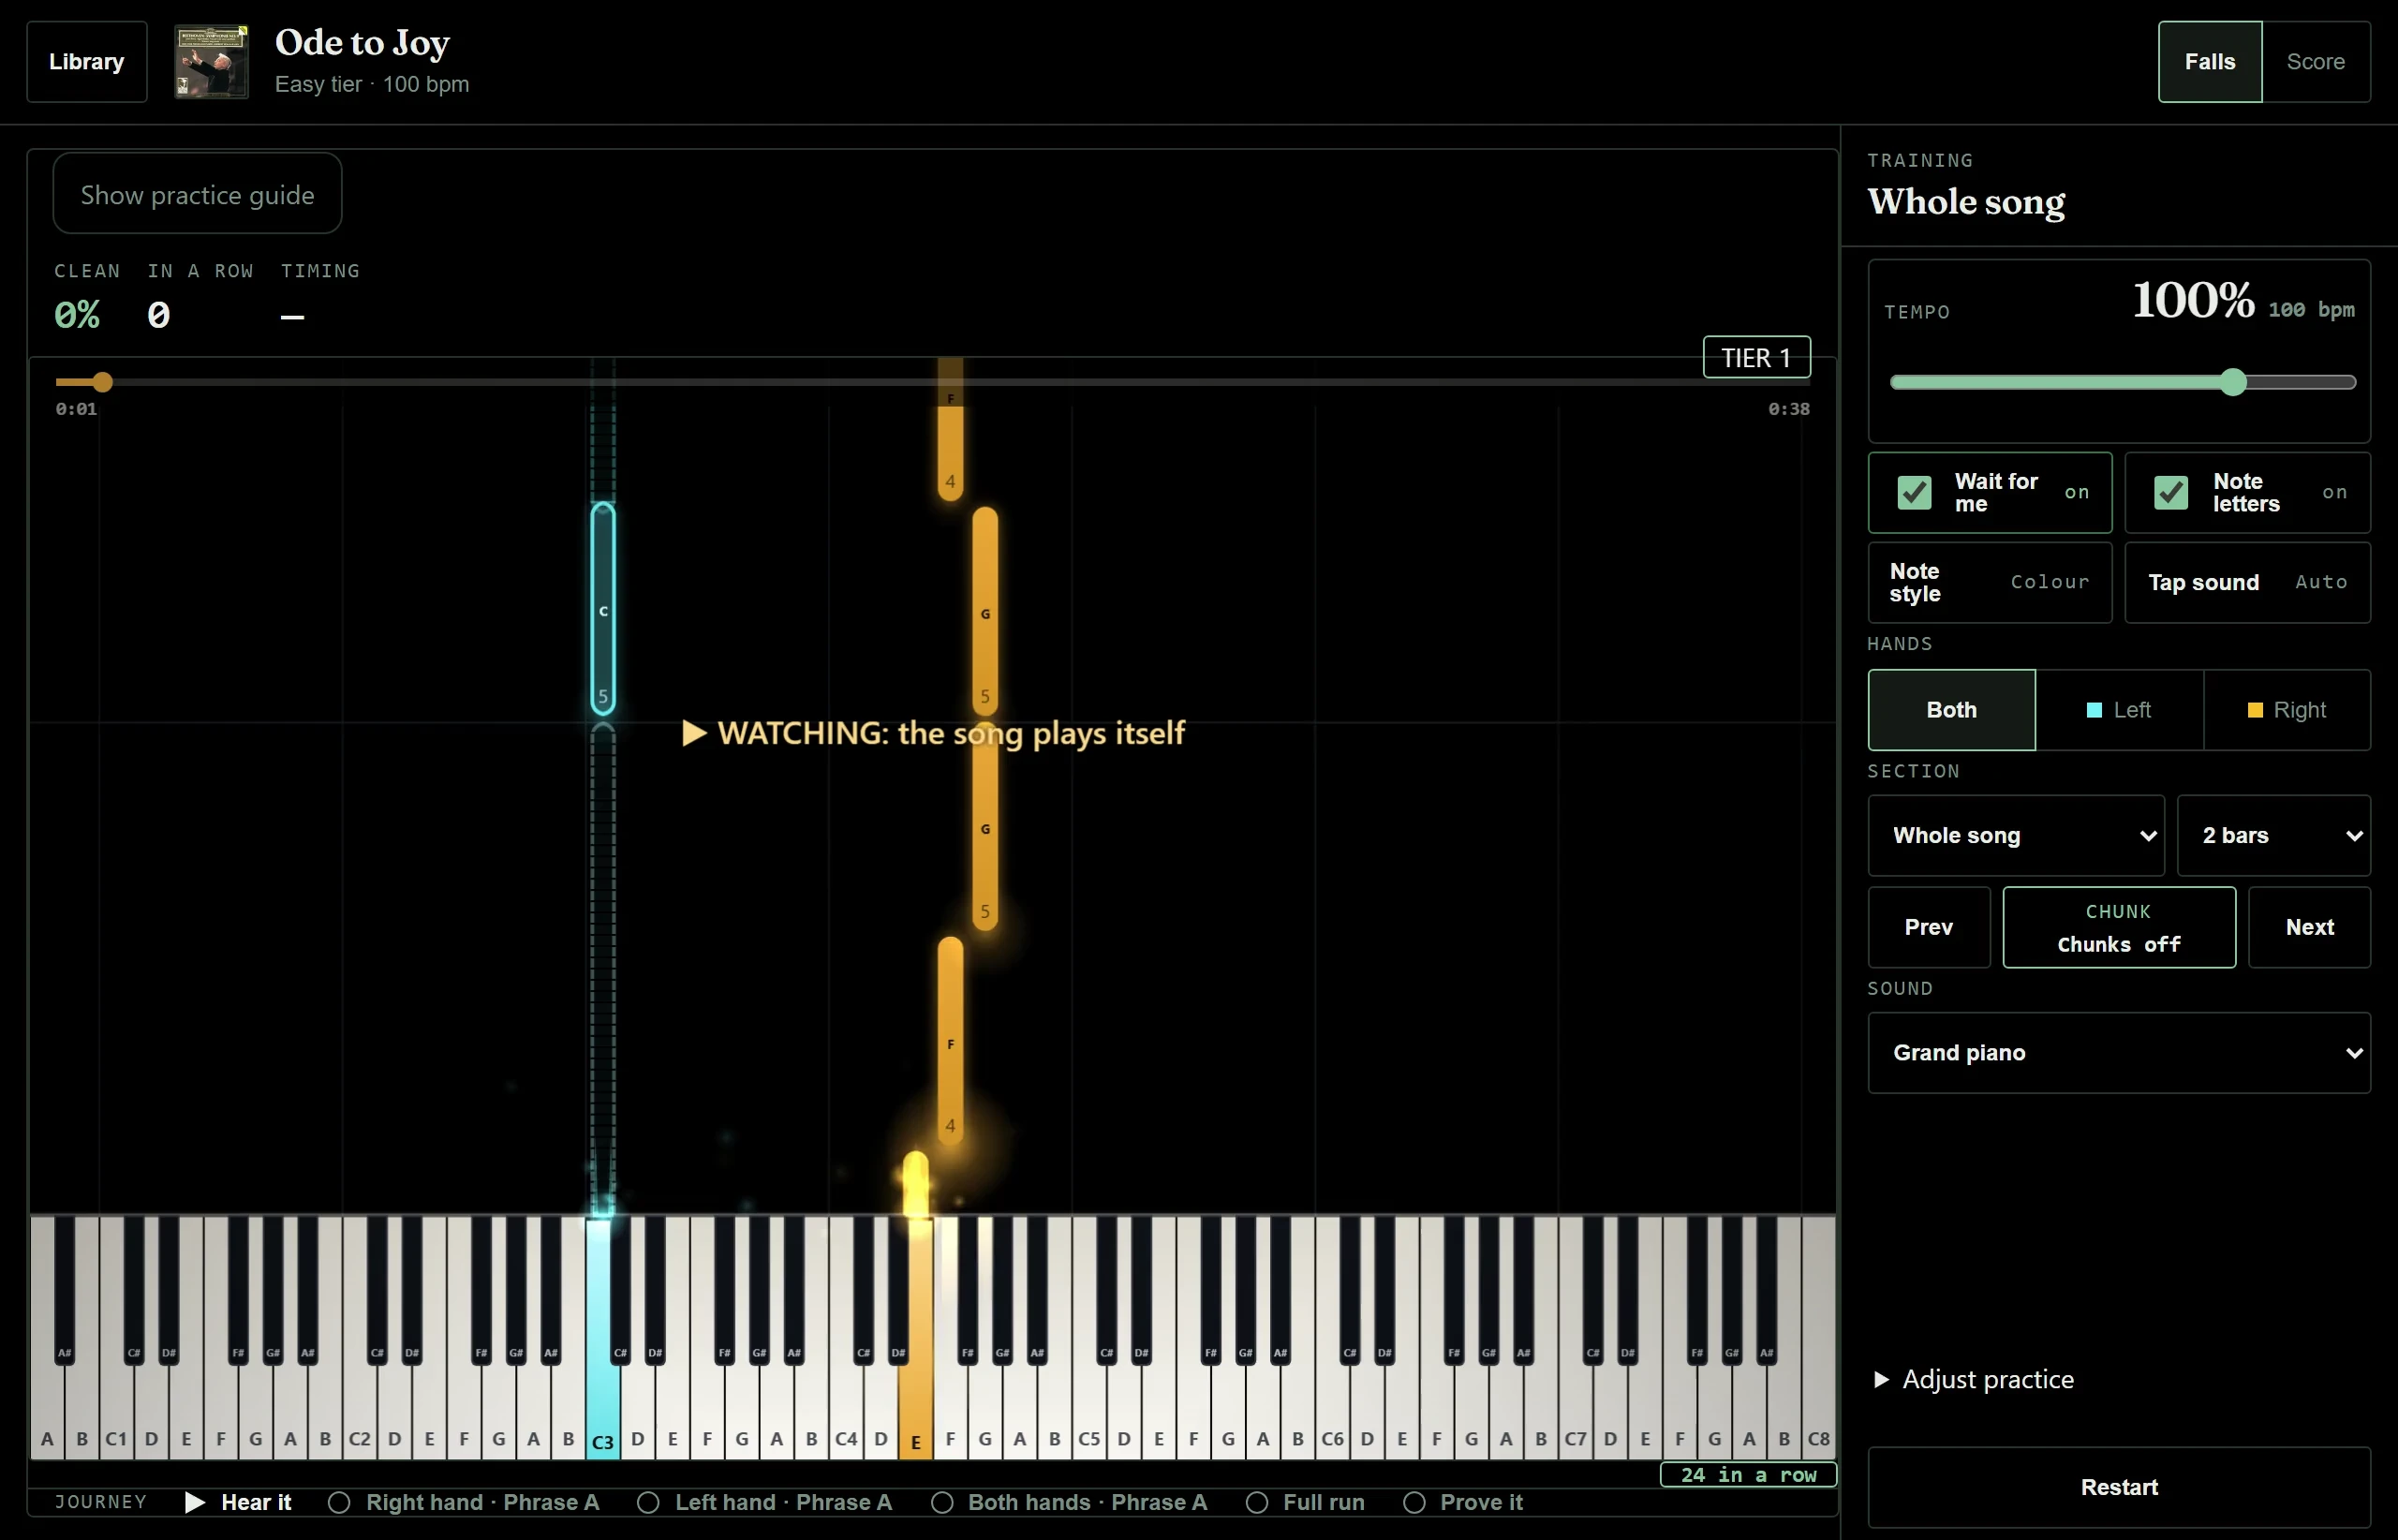Expand the Adjust practice section
Viewport: 2398px width, 1540px height.
pos(1974,1380)
